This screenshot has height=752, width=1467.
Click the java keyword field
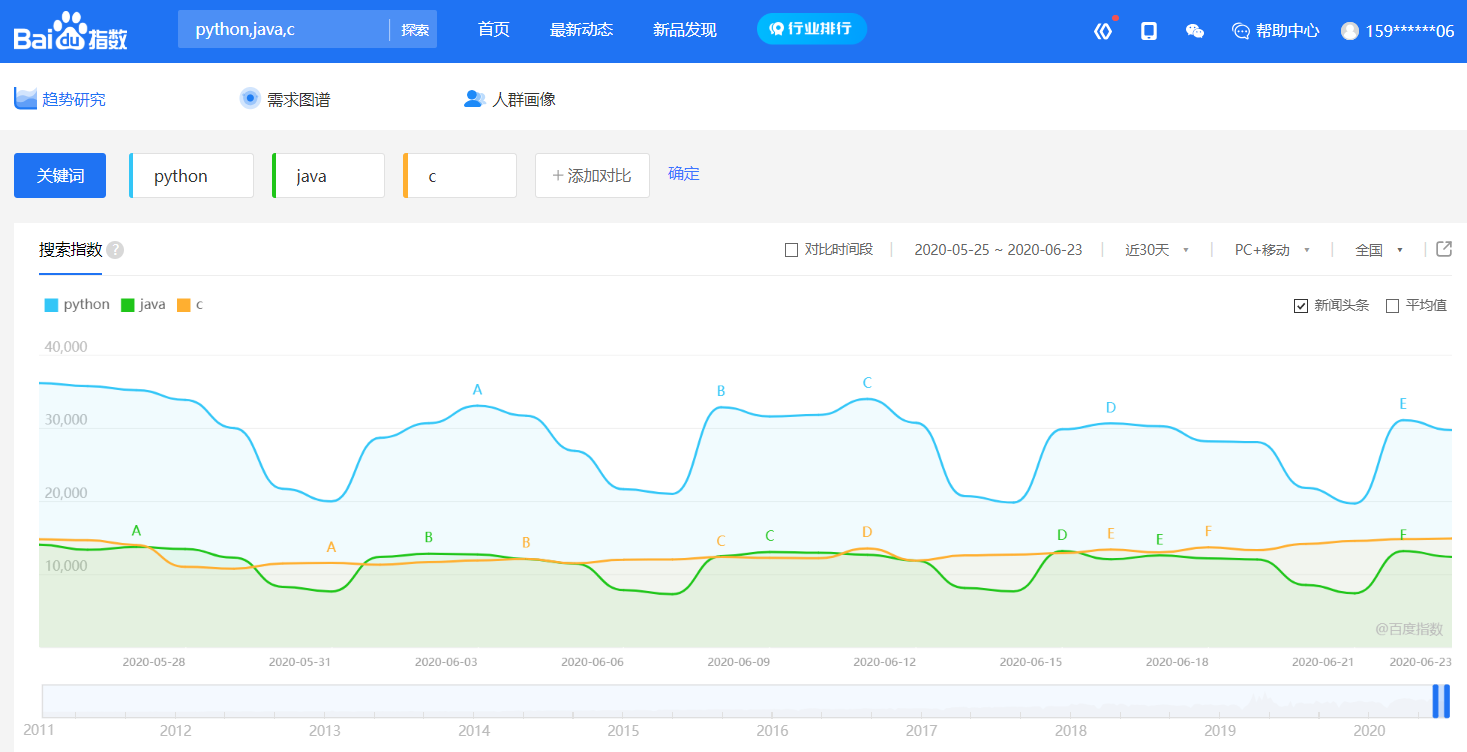pyautogui.click(x=329, y=176)
